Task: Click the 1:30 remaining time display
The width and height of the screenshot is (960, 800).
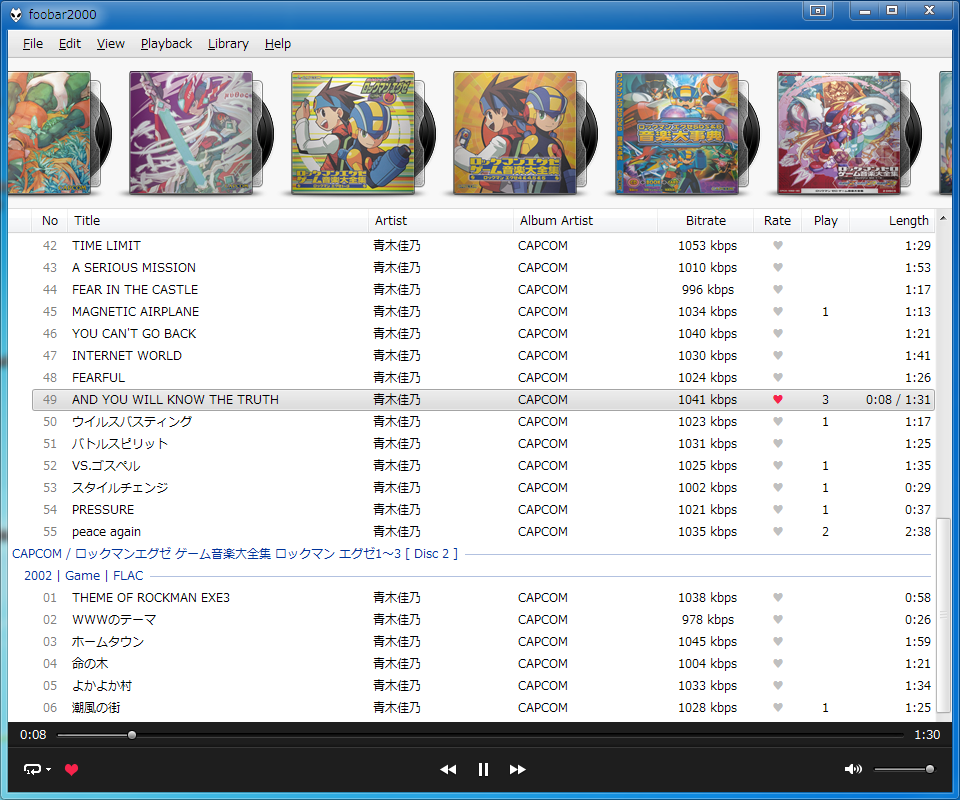Action: point(927,735)
